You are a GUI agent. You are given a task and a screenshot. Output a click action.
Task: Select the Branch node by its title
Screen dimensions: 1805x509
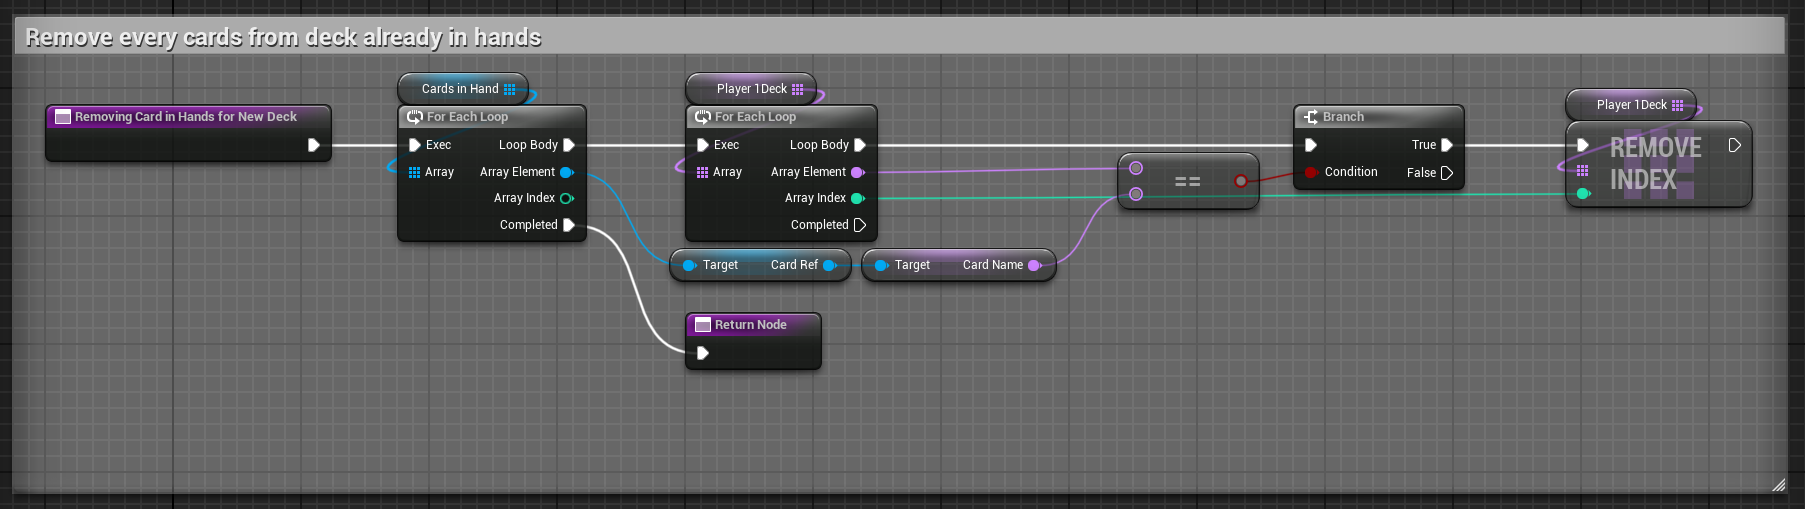pos(1343,117)
